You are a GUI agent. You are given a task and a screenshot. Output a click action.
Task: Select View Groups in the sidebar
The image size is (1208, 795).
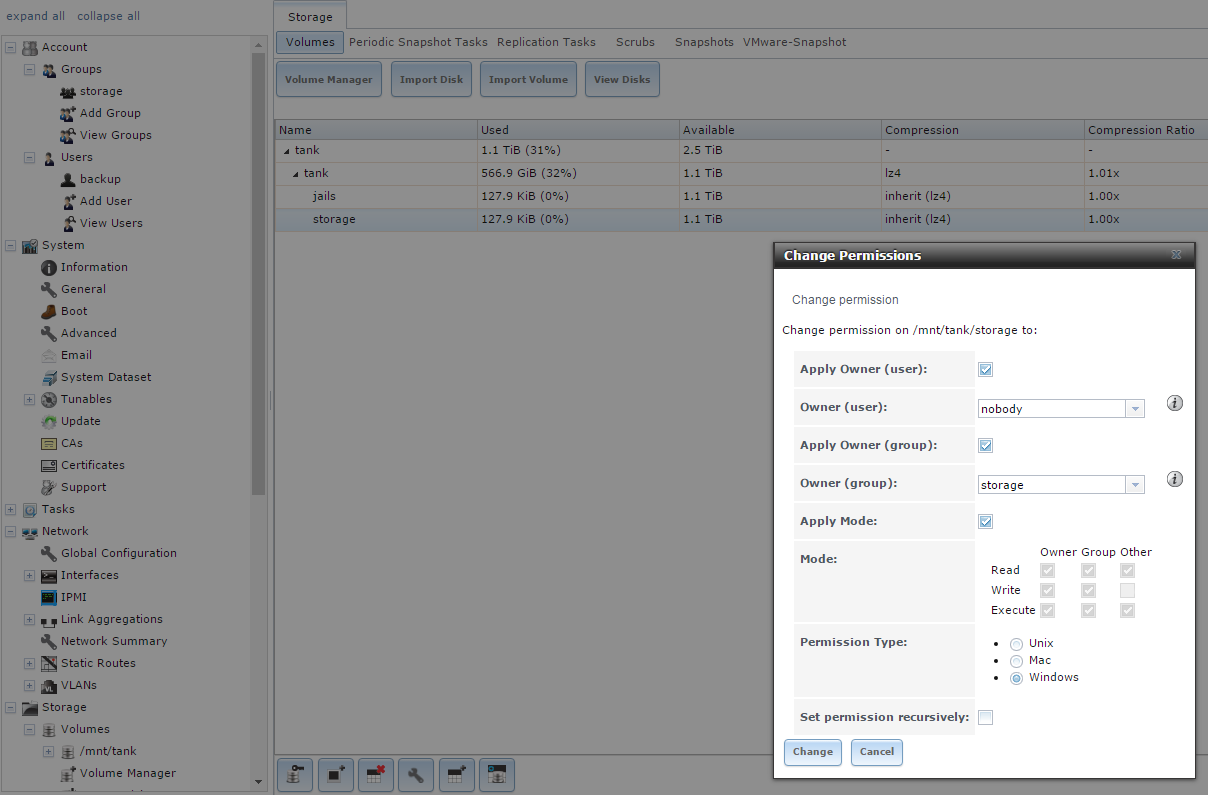pyautogui.click(x=115, y=135)
